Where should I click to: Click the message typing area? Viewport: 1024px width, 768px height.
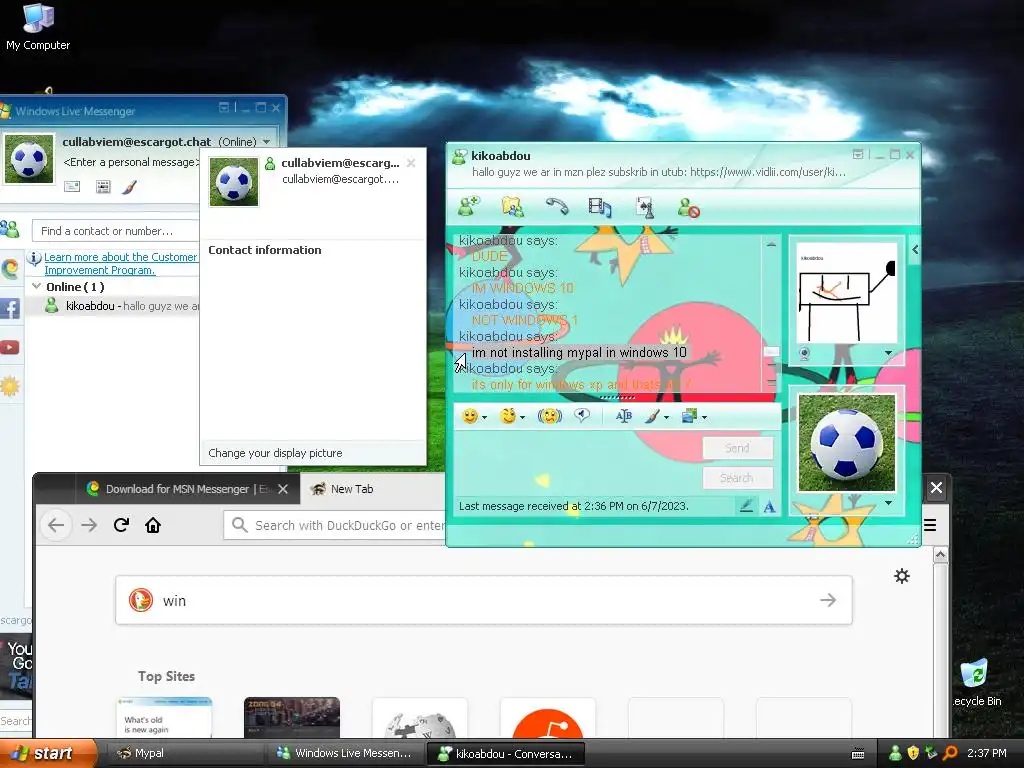tap(577, 464)
